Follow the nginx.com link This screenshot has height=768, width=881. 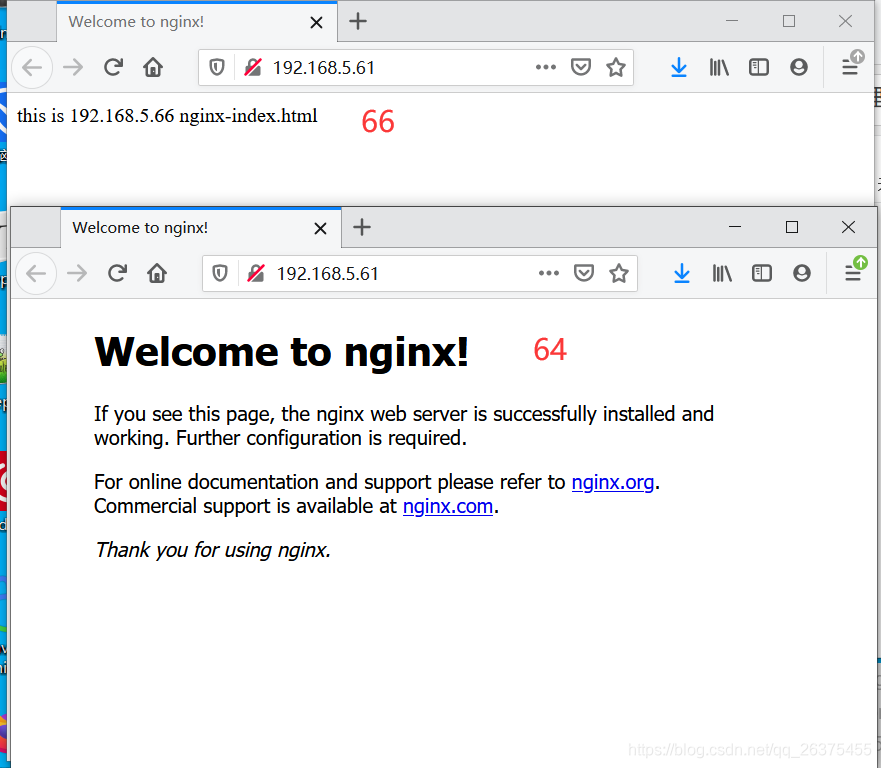tap(448, 507)
